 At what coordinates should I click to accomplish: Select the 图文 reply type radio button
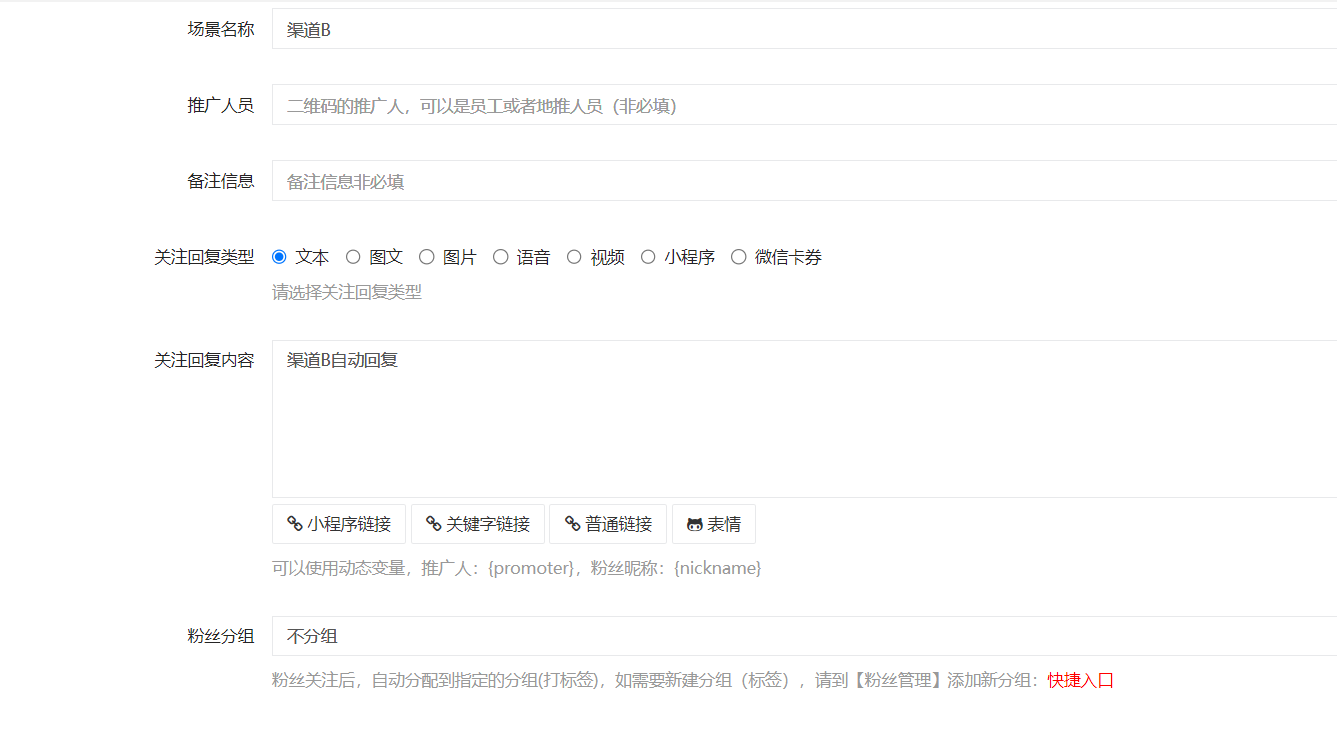[353, 256]
